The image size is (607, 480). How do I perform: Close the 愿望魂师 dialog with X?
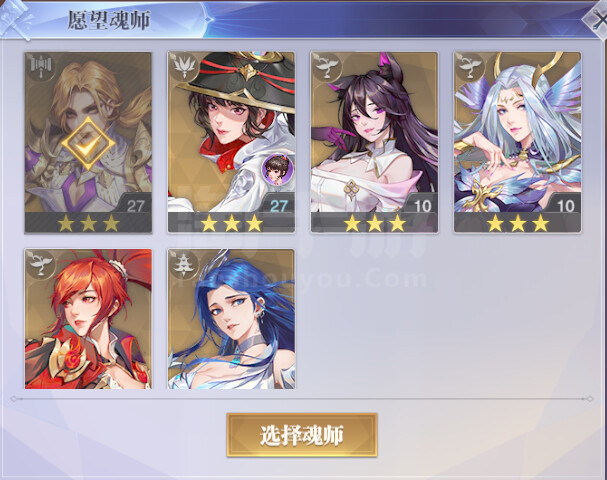(597, 19)
